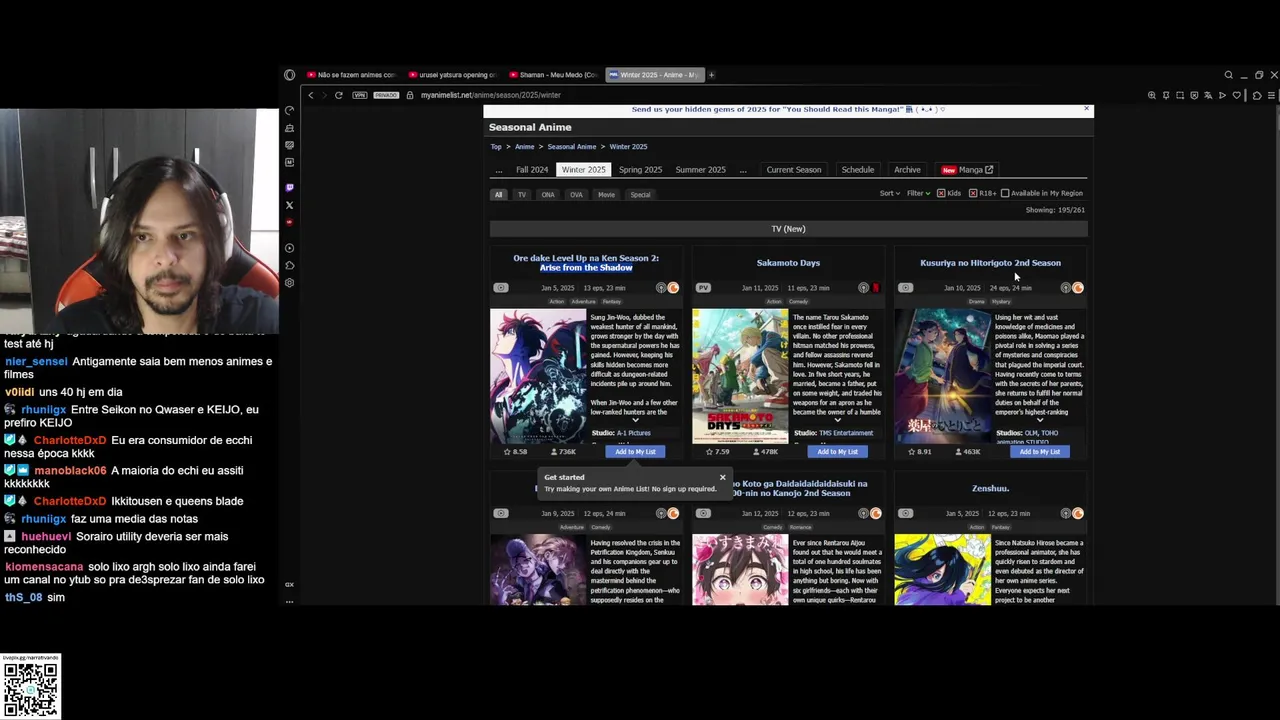Switch to the Shaman - Meu Medo browser tab
Image resolution: width=1280 pixels, height=720 pixels.
[x=553, y=75]
